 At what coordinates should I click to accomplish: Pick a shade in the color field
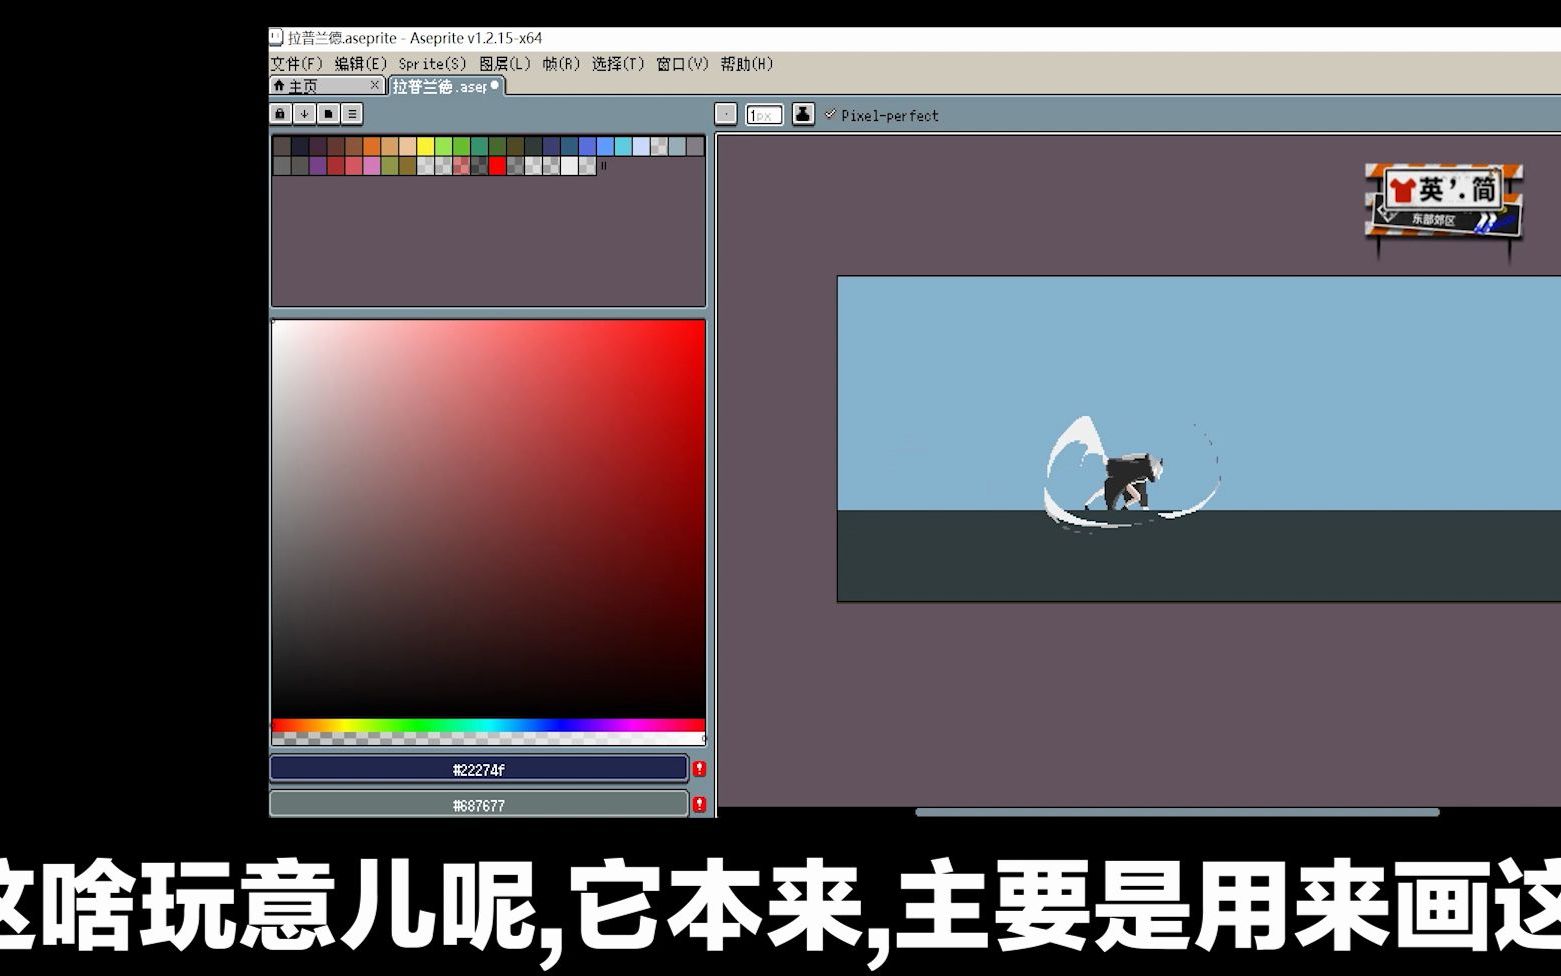pos(488,518)
